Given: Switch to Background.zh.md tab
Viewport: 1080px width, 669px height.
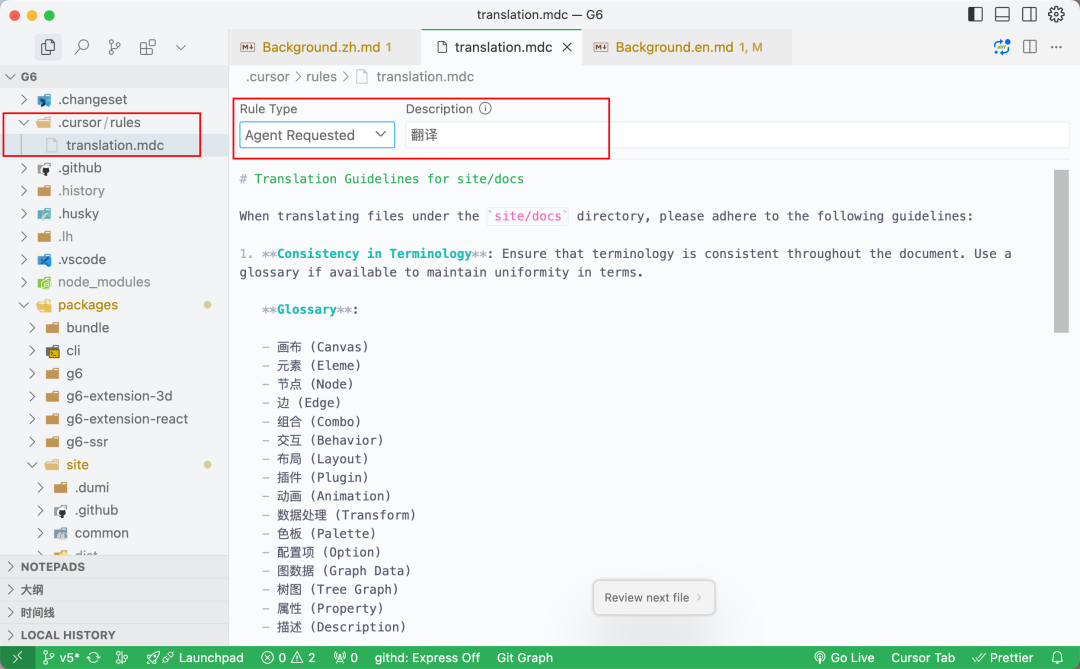Looking at the screenshot, I should point(324,47).
